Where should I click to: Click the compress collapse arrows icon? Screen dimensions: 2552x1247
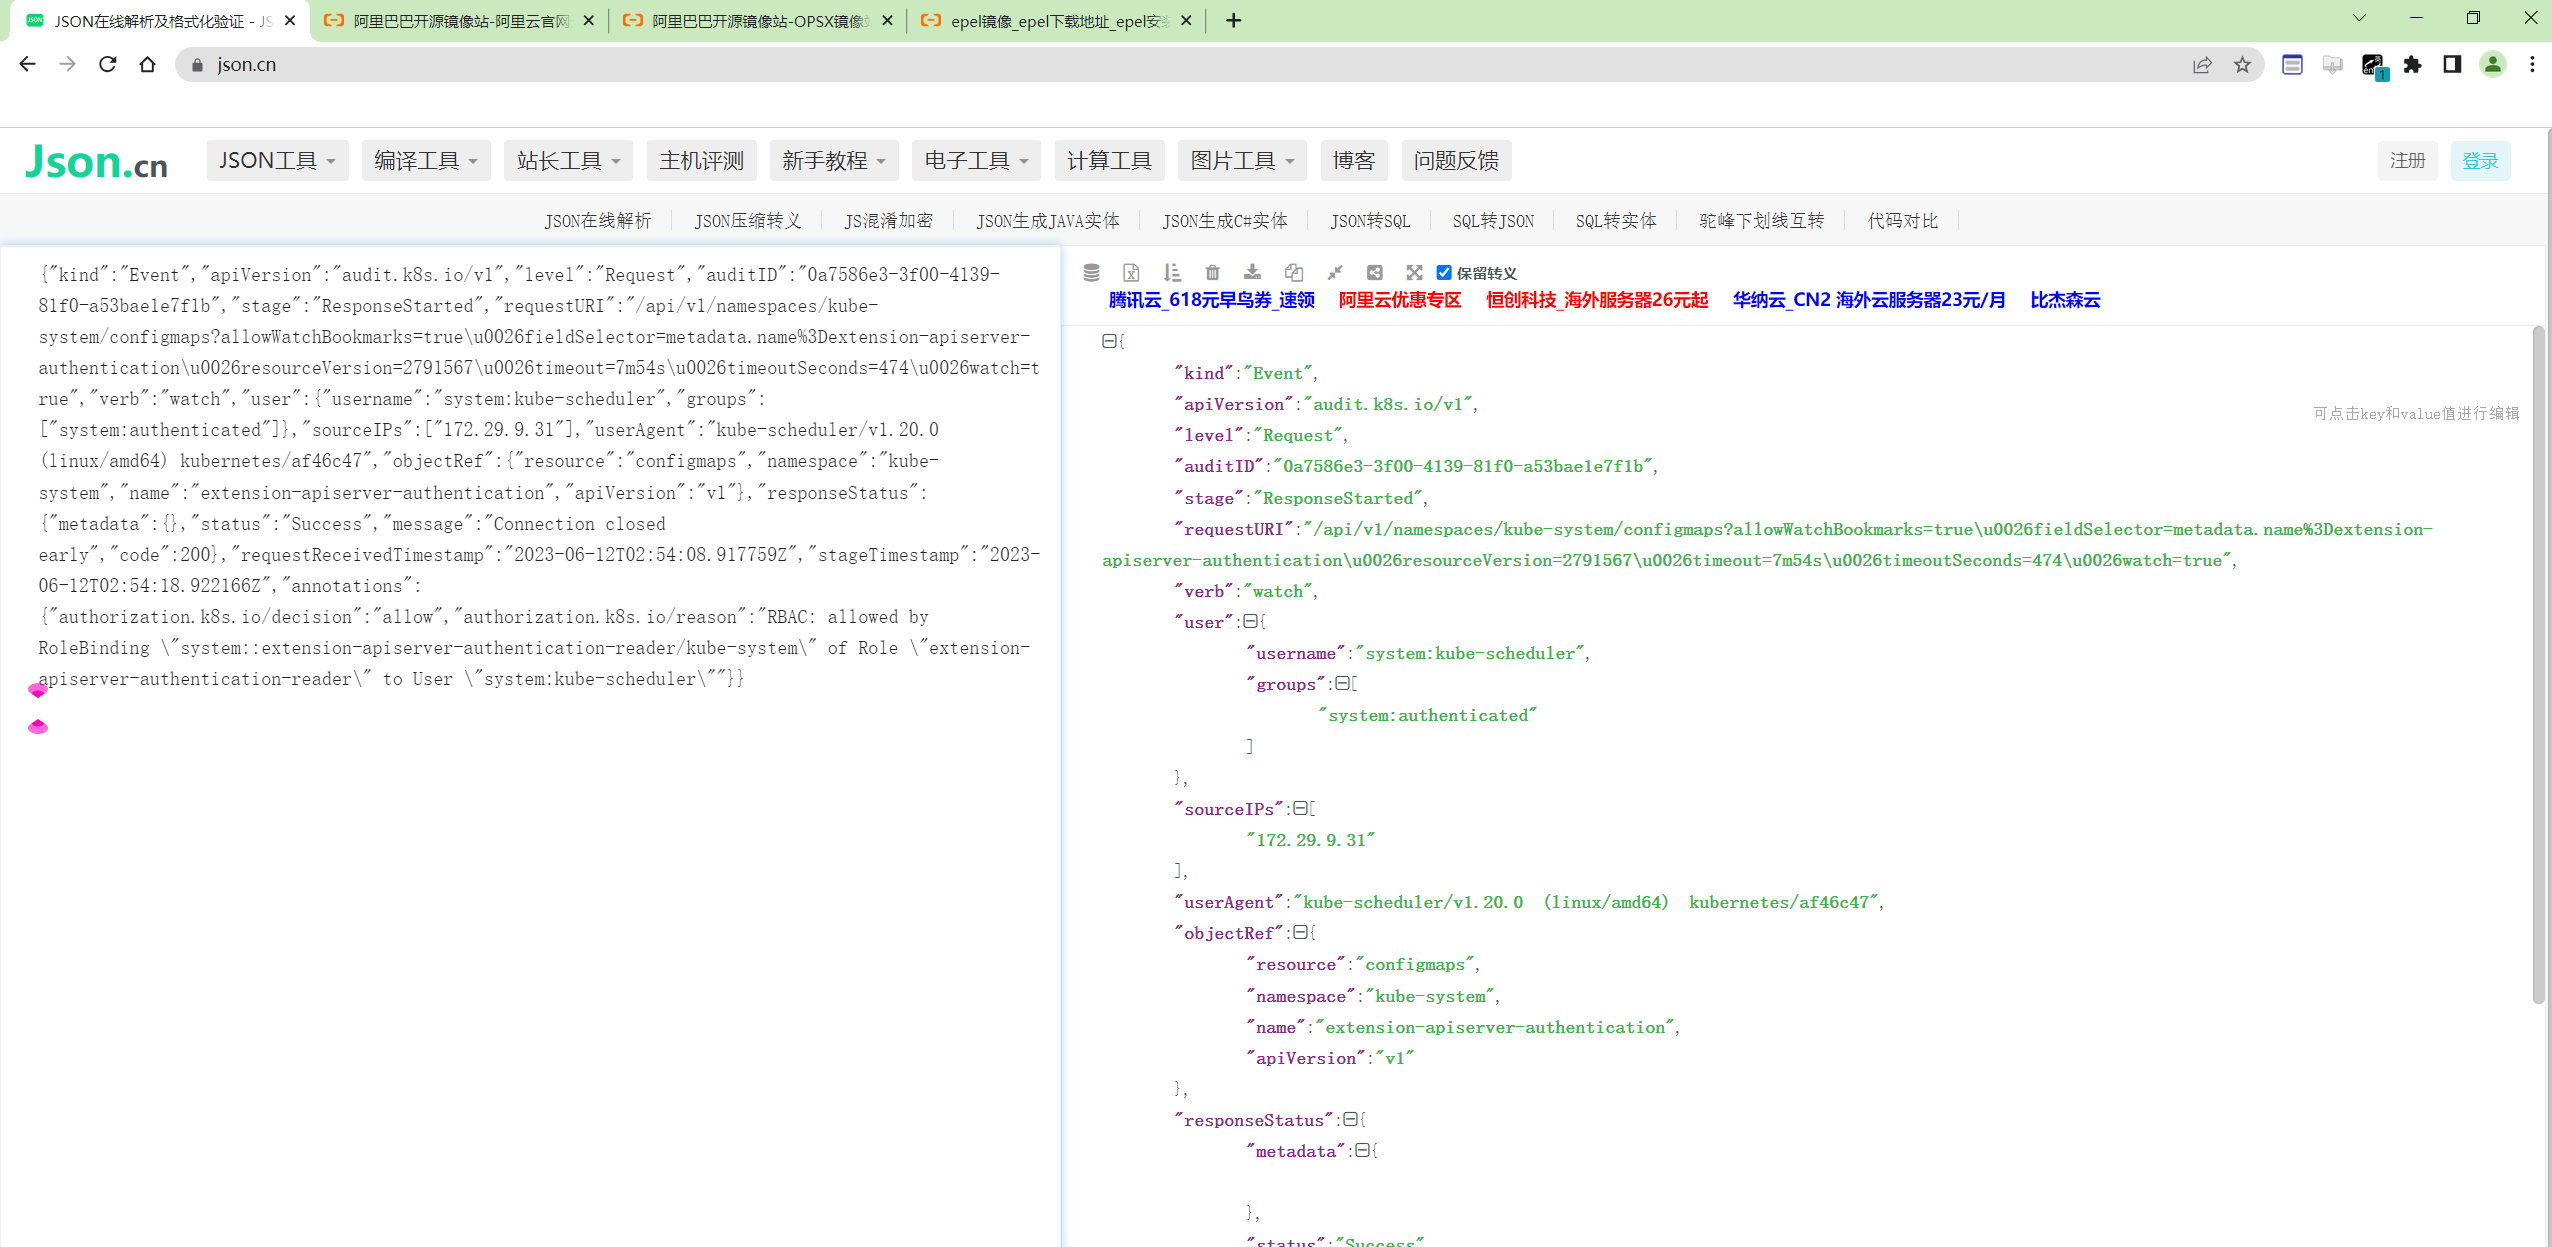[1334, 272]
